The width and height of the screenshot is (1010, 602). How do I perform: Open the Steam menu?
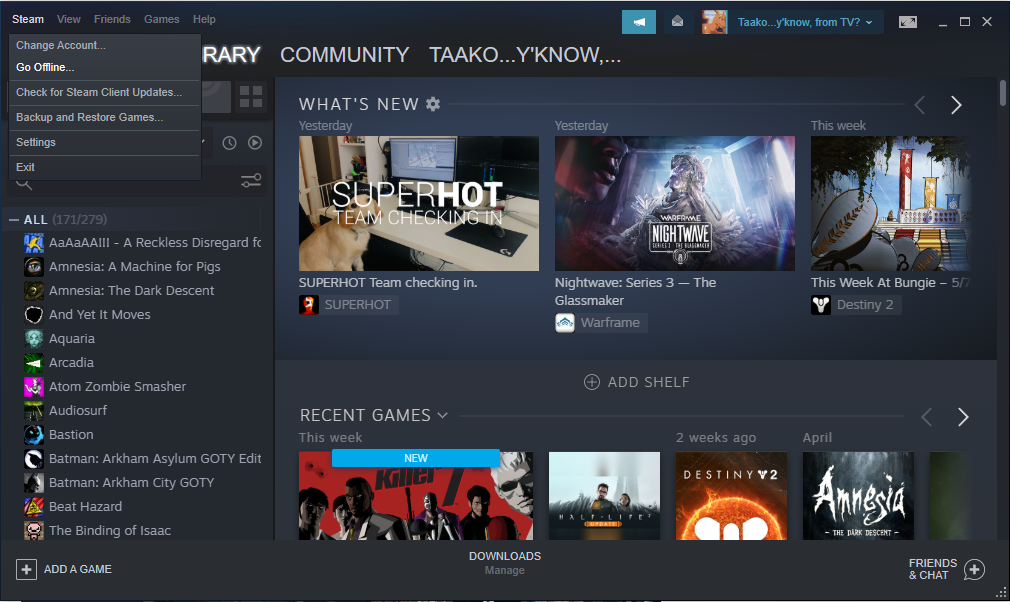coord(28,19)
